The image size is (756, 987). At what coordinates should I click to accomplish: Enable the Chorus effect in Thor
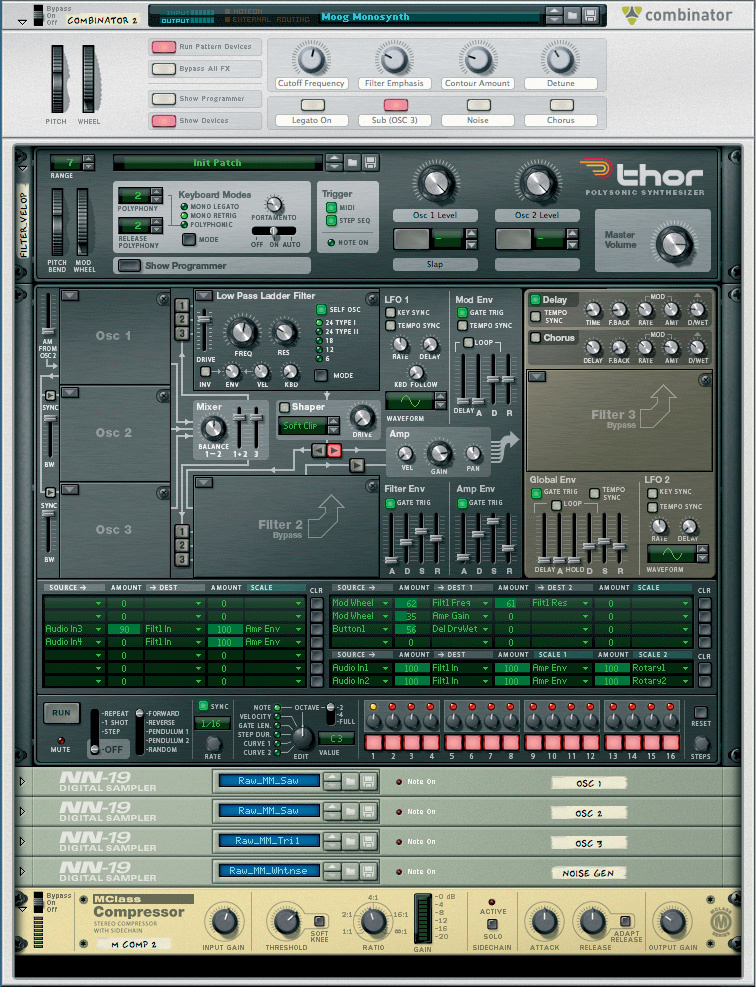pos(535,338)
